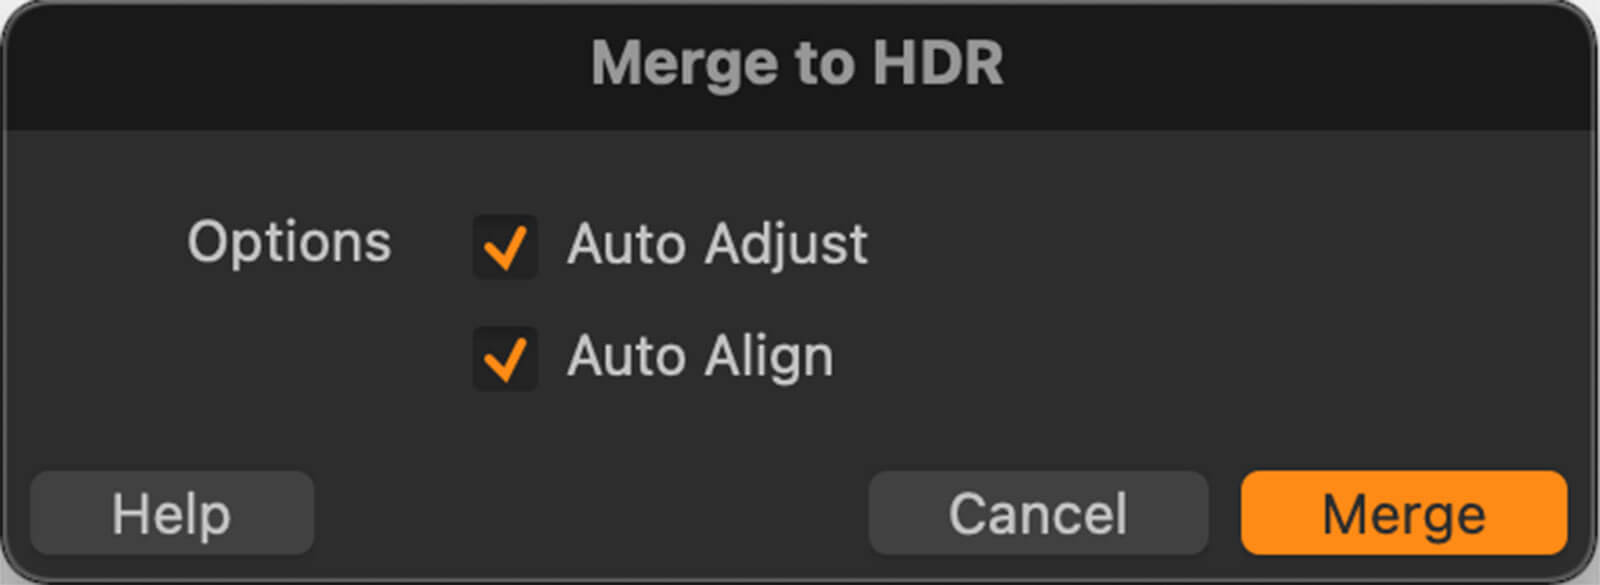Click the orange checkmark beside Auto Align
Screen dimensions: 1600x585
coord(505,358)
